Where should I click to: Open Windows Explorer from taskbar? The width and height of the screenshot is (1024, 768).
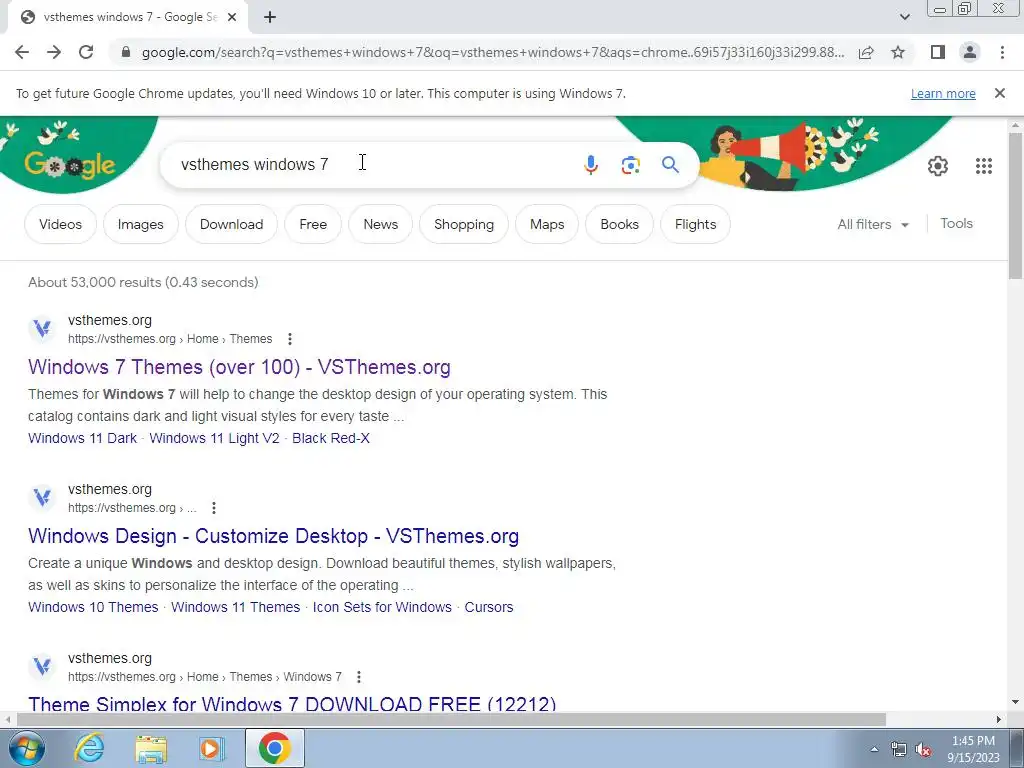click(151, 748)
